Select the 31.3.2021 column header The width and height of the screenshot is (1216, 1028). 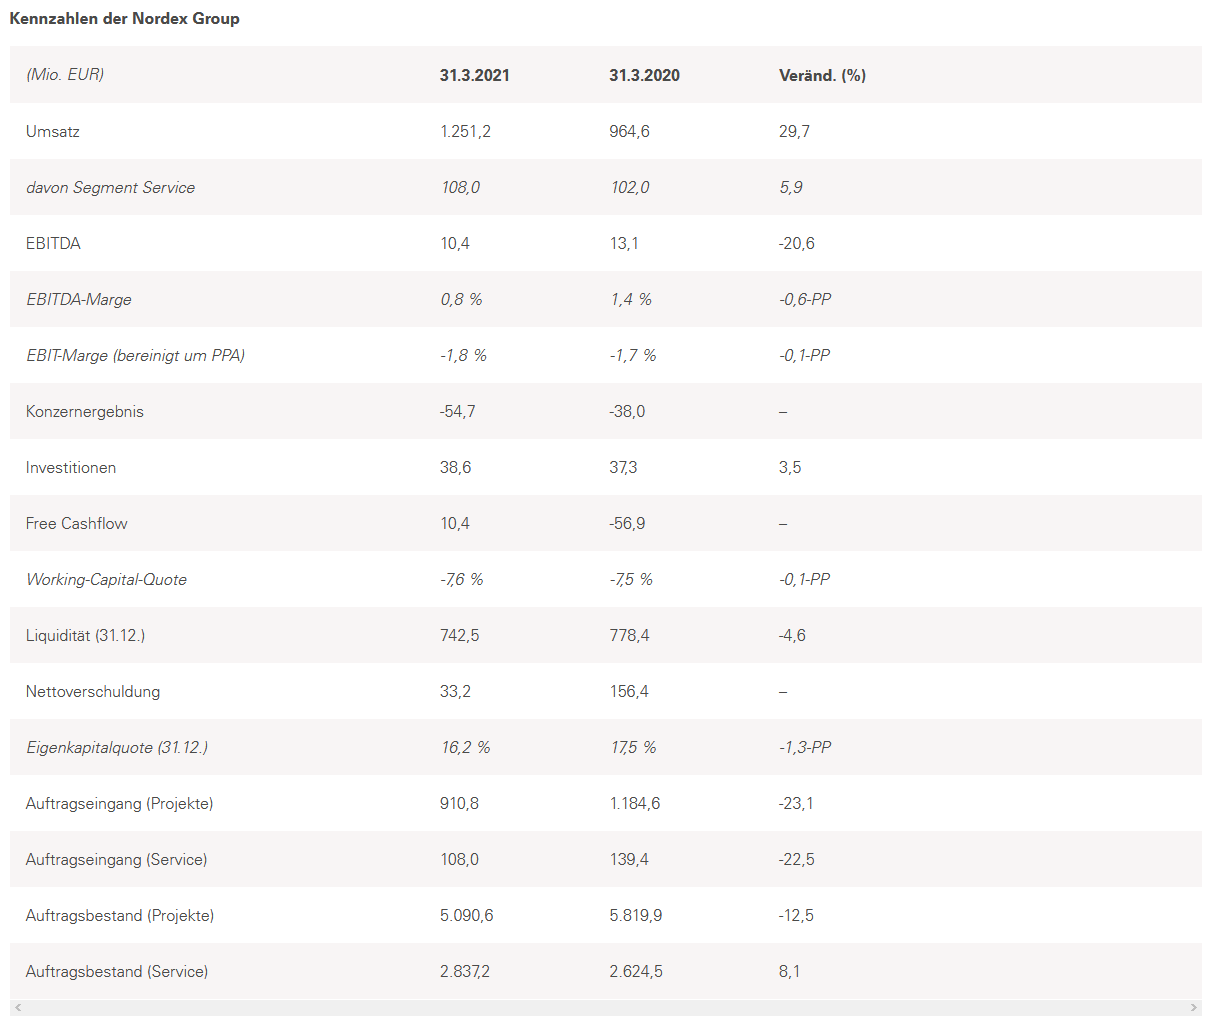click(474, 75)
